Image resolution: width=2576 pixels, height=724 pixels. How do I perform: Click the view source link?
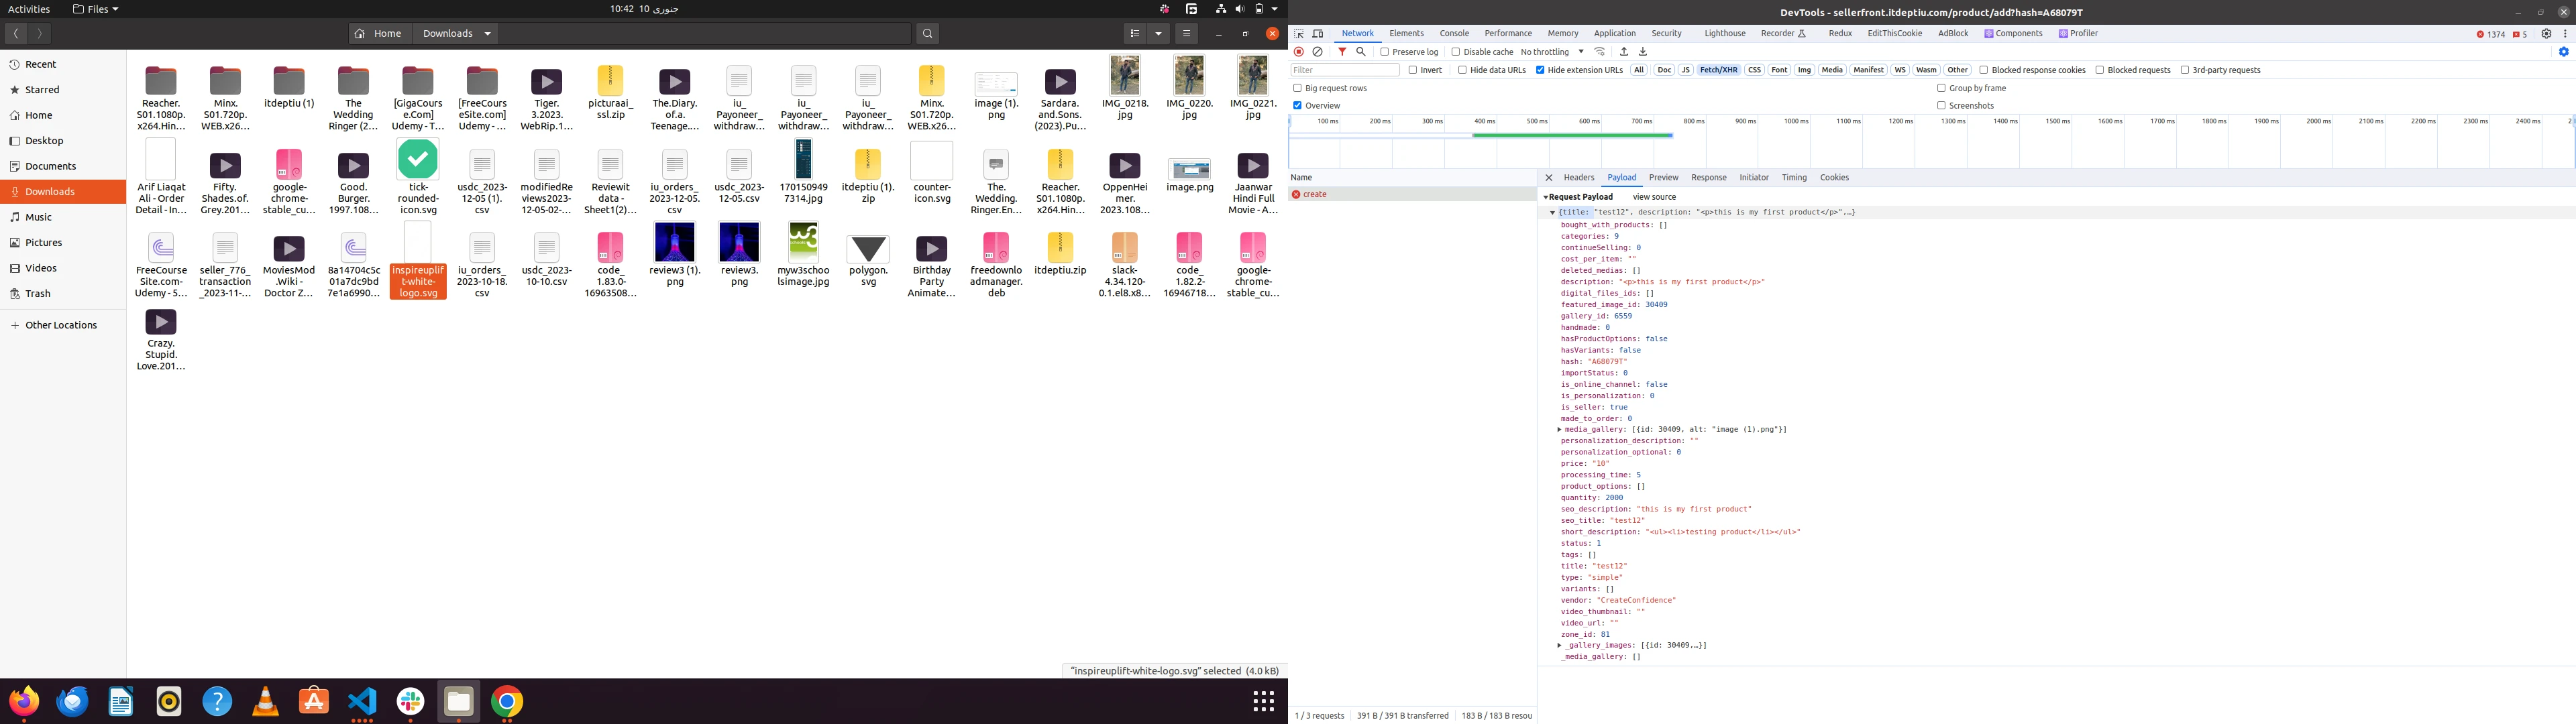click(1654, 197)
